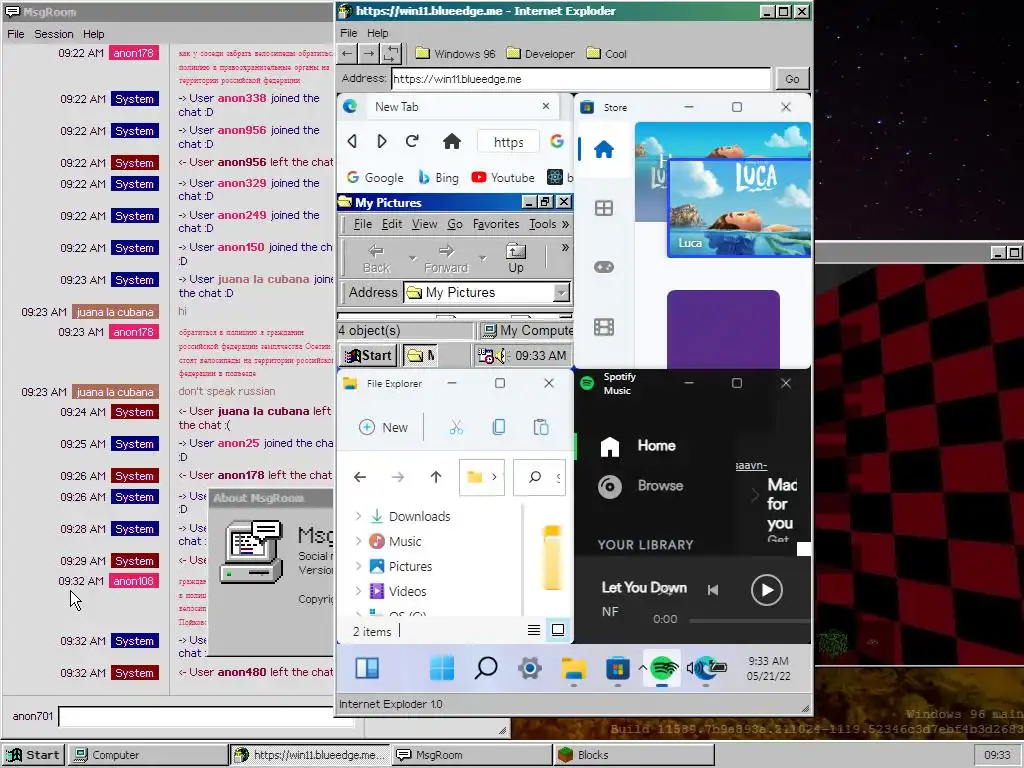Click File Explorer back arrow
1024x768 pixels.
click(x=359, y=477)
